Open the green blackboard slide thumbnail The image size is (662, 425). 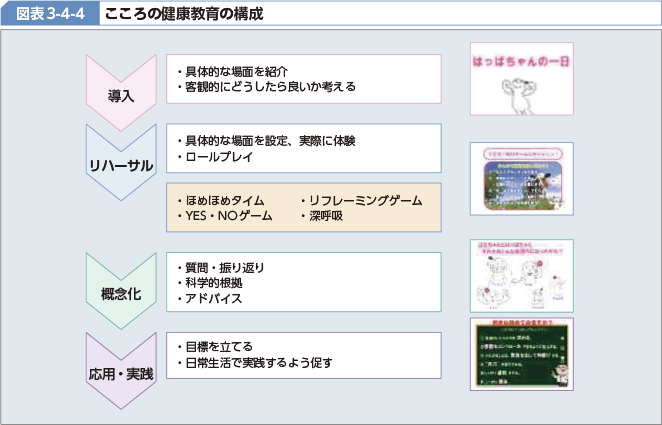click(521, 357)
